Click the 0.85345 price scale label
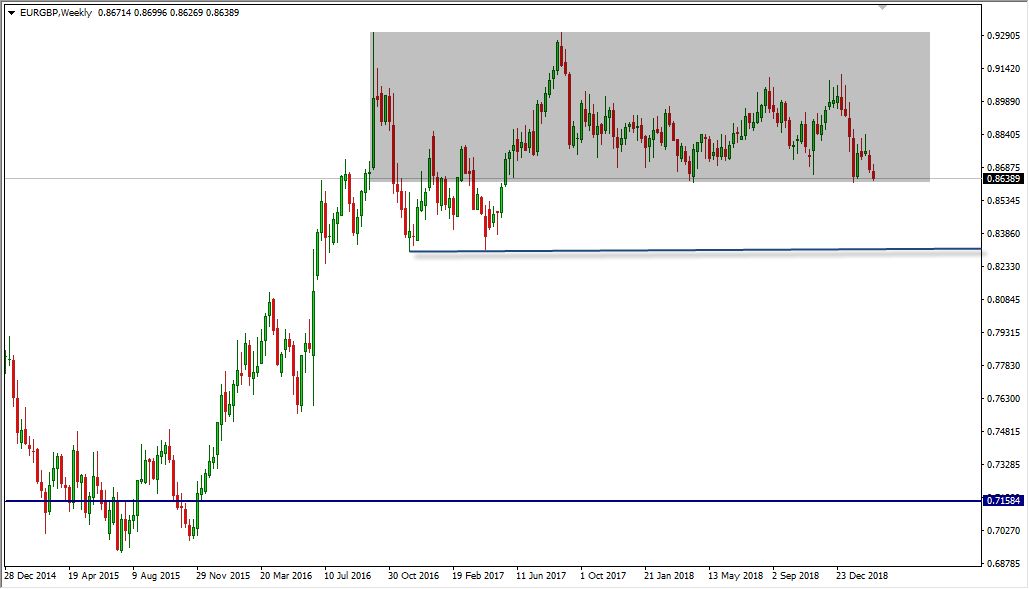 click(1003, 200)
